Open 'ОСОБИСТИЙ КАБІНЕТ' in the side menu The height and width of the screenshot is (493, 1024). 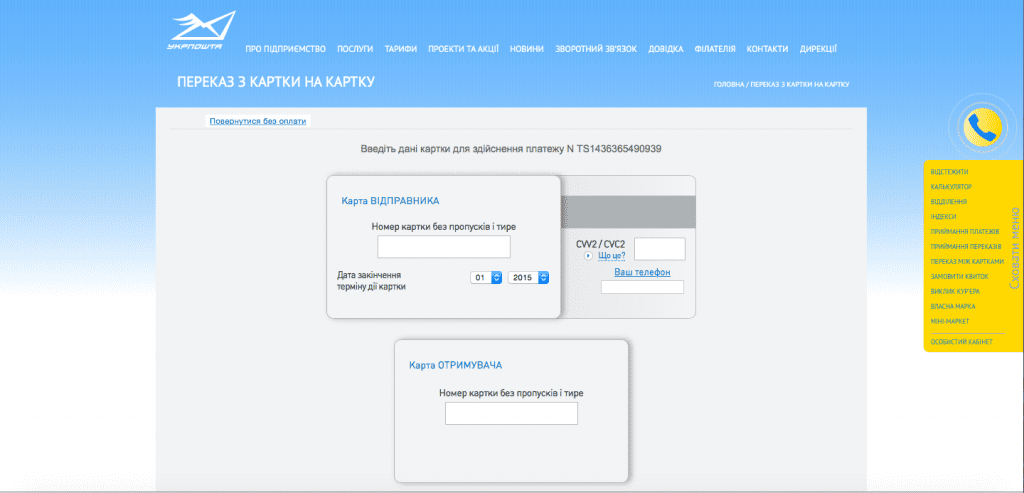click(x=962, y=342)
